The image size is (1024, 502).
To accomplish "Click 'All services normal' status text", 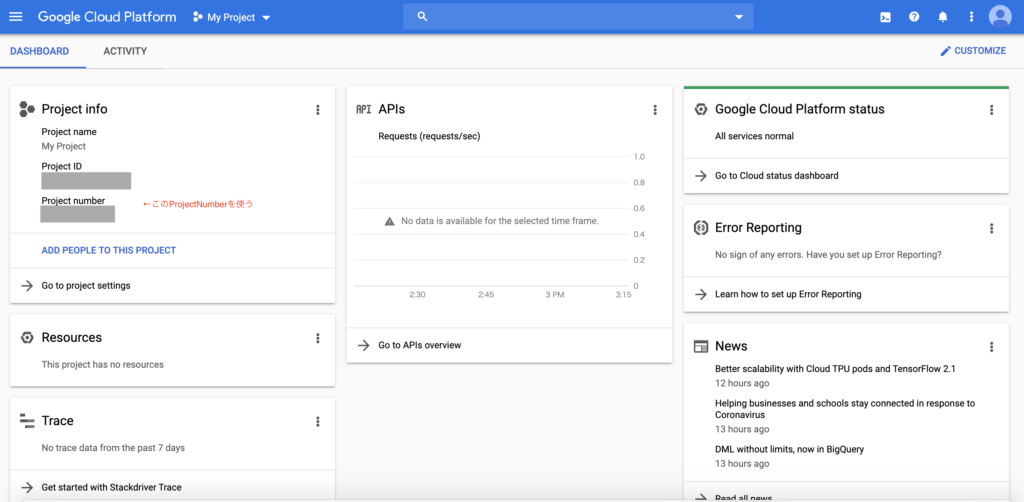I will pyautogui.click(x=754, y=136).
